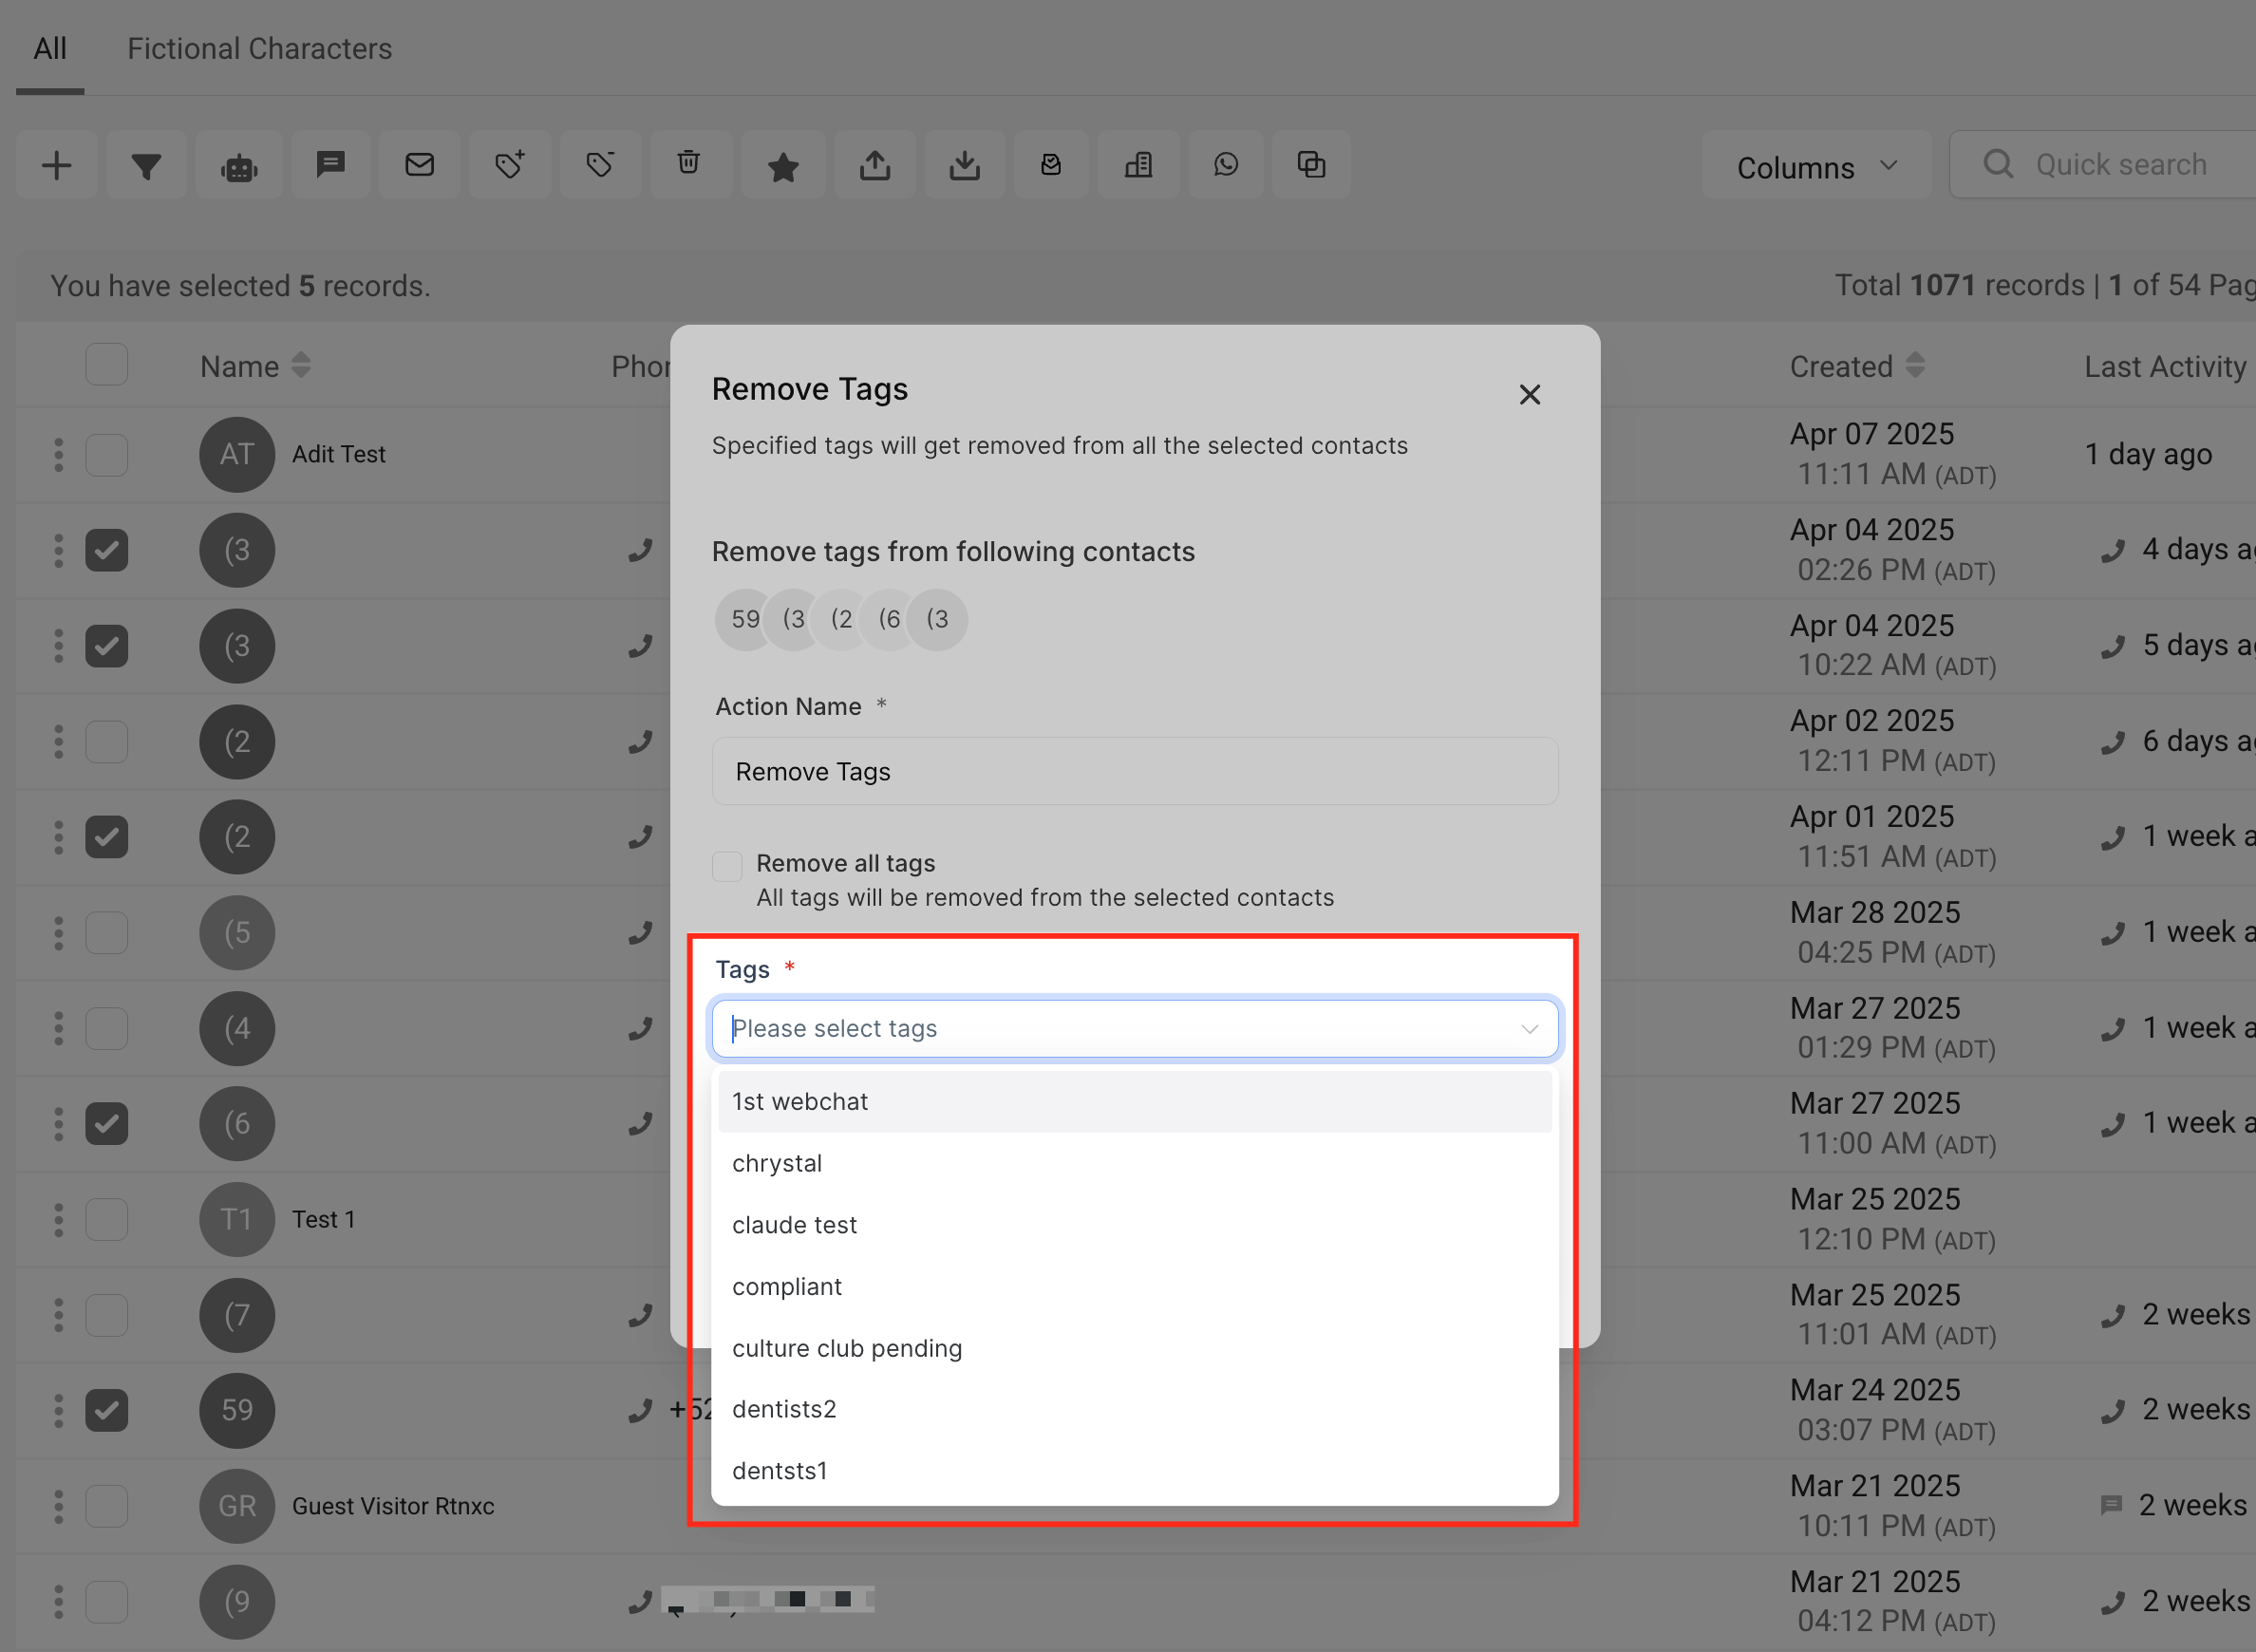The image size is (2256, 1652).
Task: Check the Adit Test row checkbox
Action: point(107,455)
